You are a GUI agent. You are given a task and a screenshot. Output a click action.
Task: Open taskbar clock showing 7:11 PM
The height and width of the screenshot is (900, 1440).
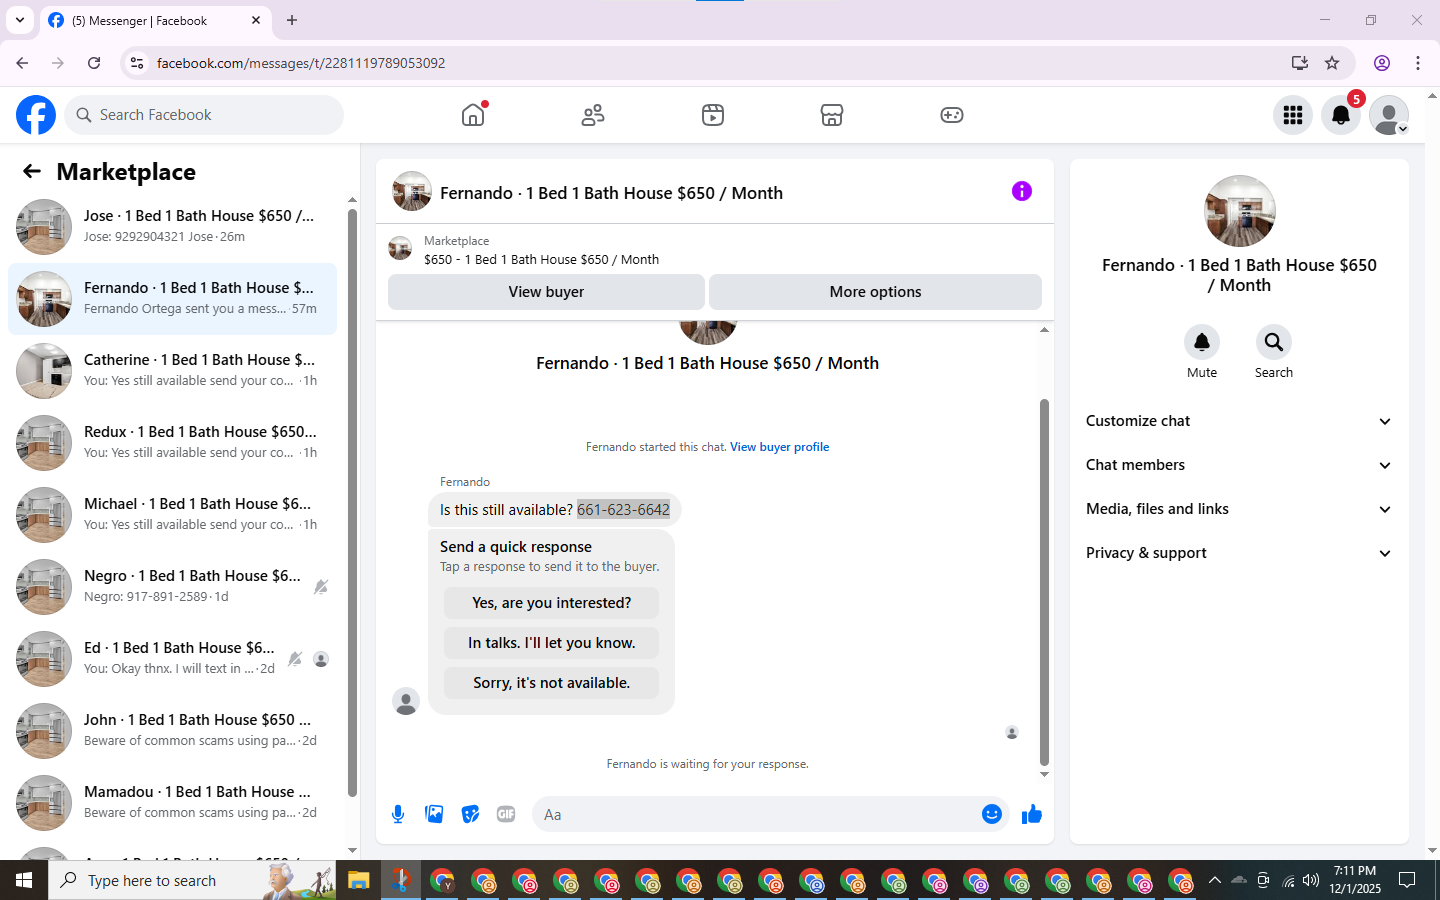1355,880
